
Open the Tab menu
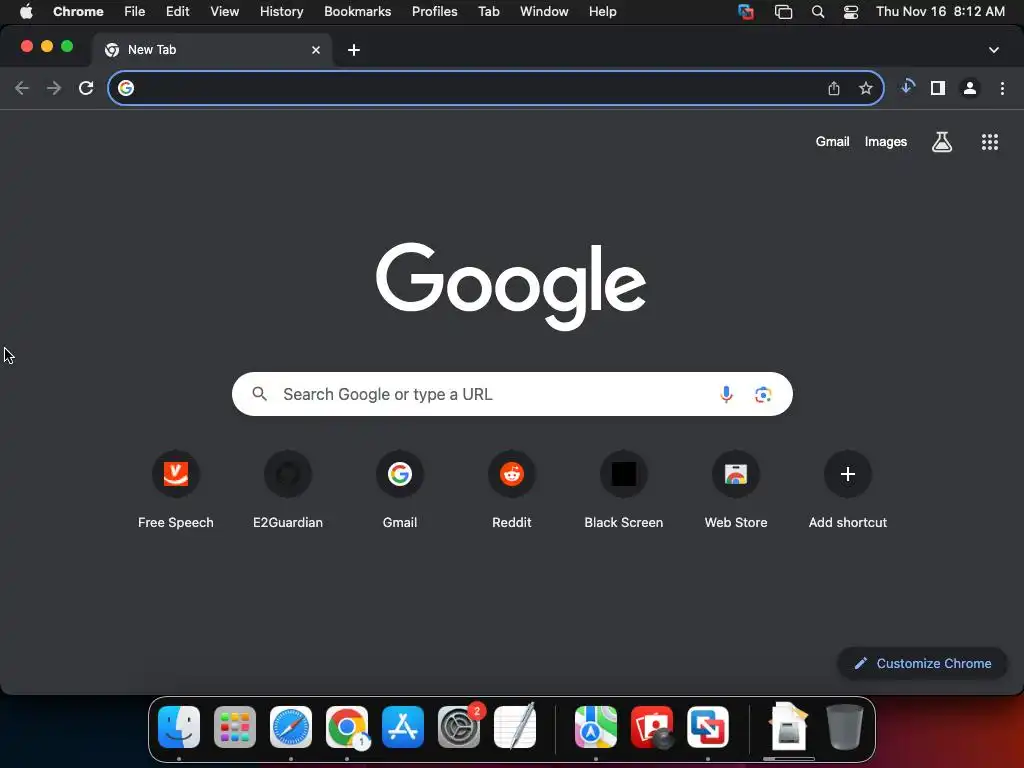coord(488,12)
